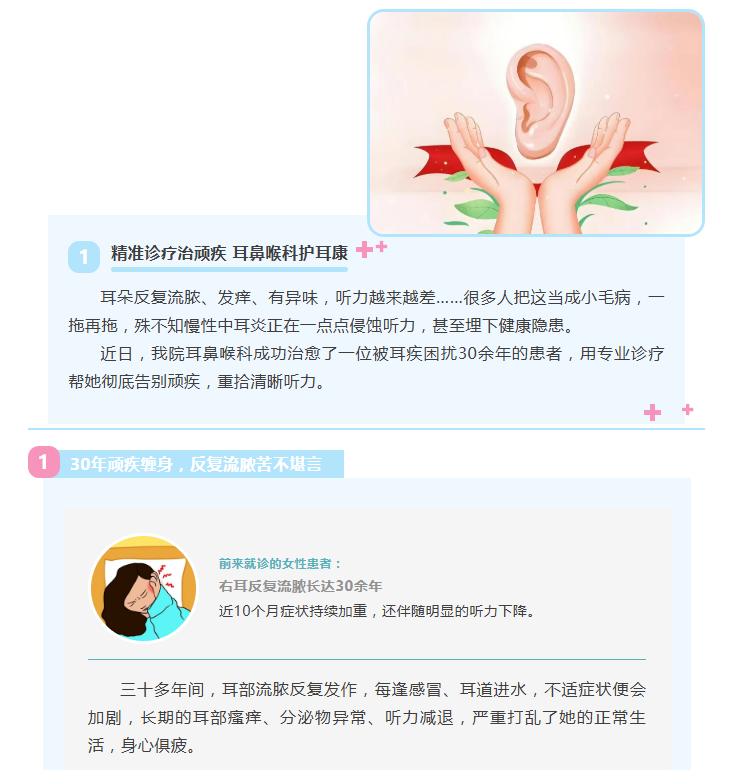This screenshot has width=738, height=770.
Task: Click the paragraph starting 近日，我院耳鼻喉科
Action: coord(366,367)
